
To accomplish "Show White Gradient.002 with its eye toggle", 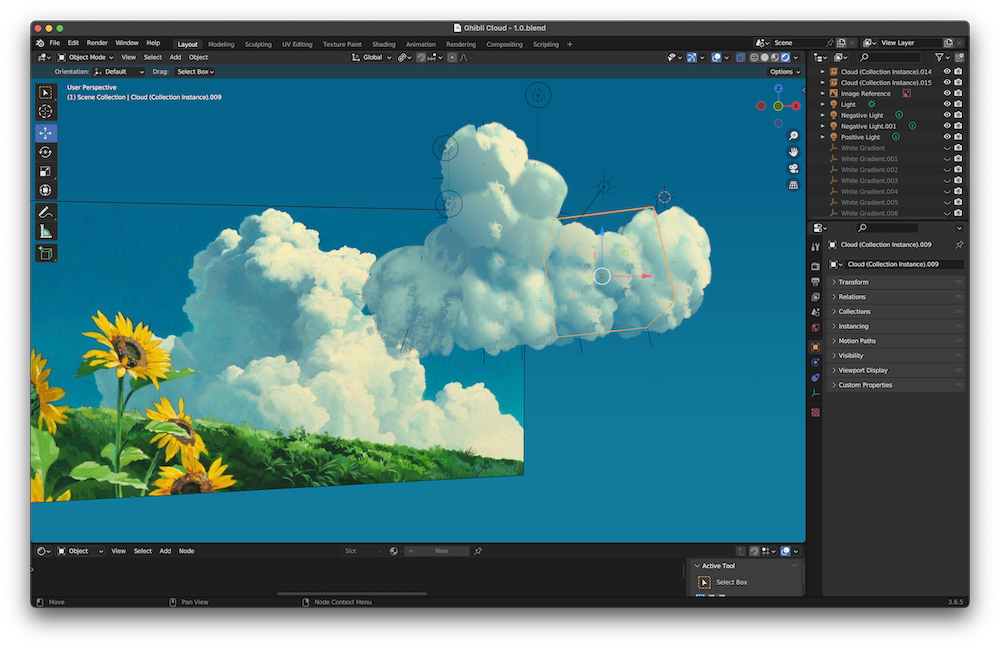I will coord(947,169).
